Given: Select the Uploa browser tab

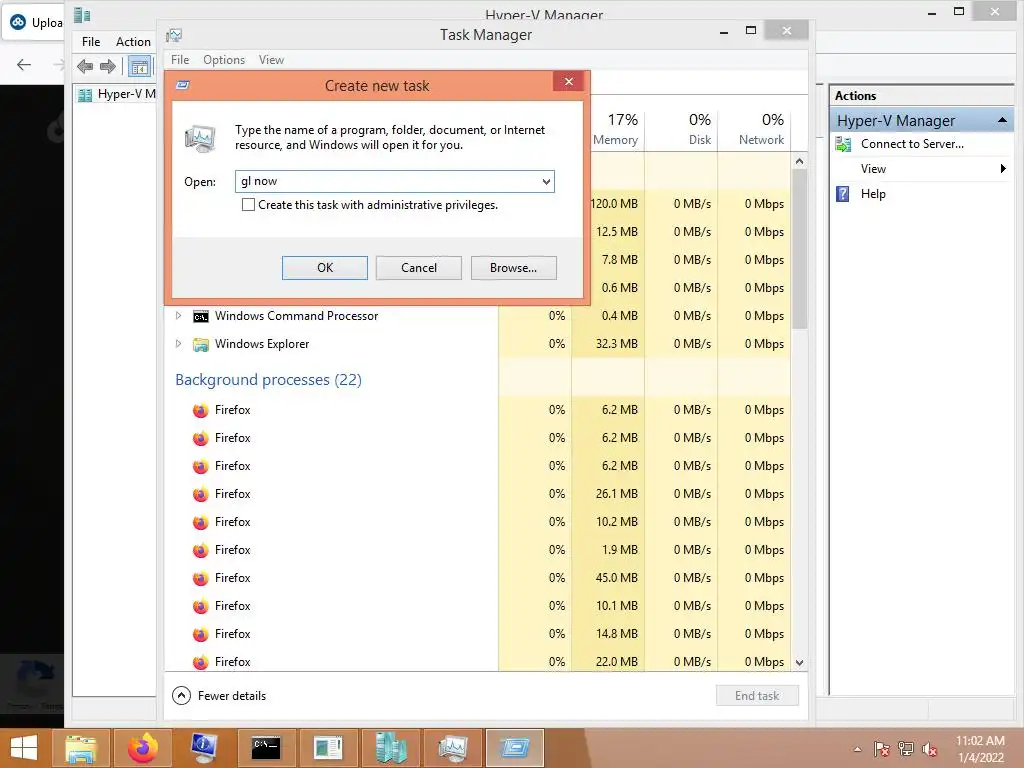Looking at the screenshot, I should (x=35, y=23).
